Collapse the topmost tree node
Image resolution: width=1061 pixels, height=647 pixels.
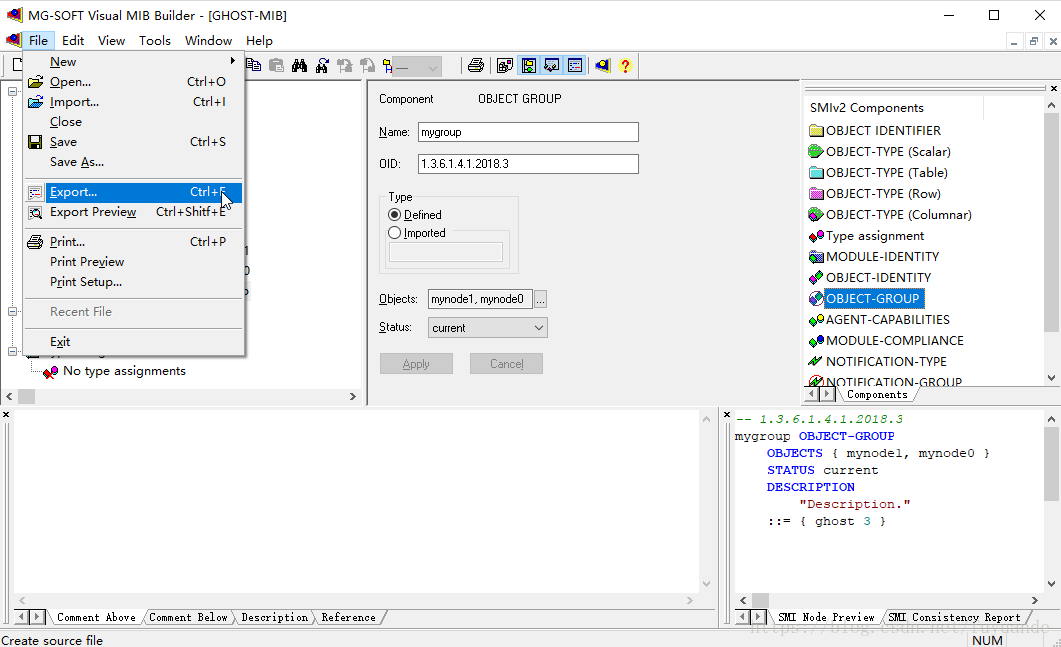[12, 91]
